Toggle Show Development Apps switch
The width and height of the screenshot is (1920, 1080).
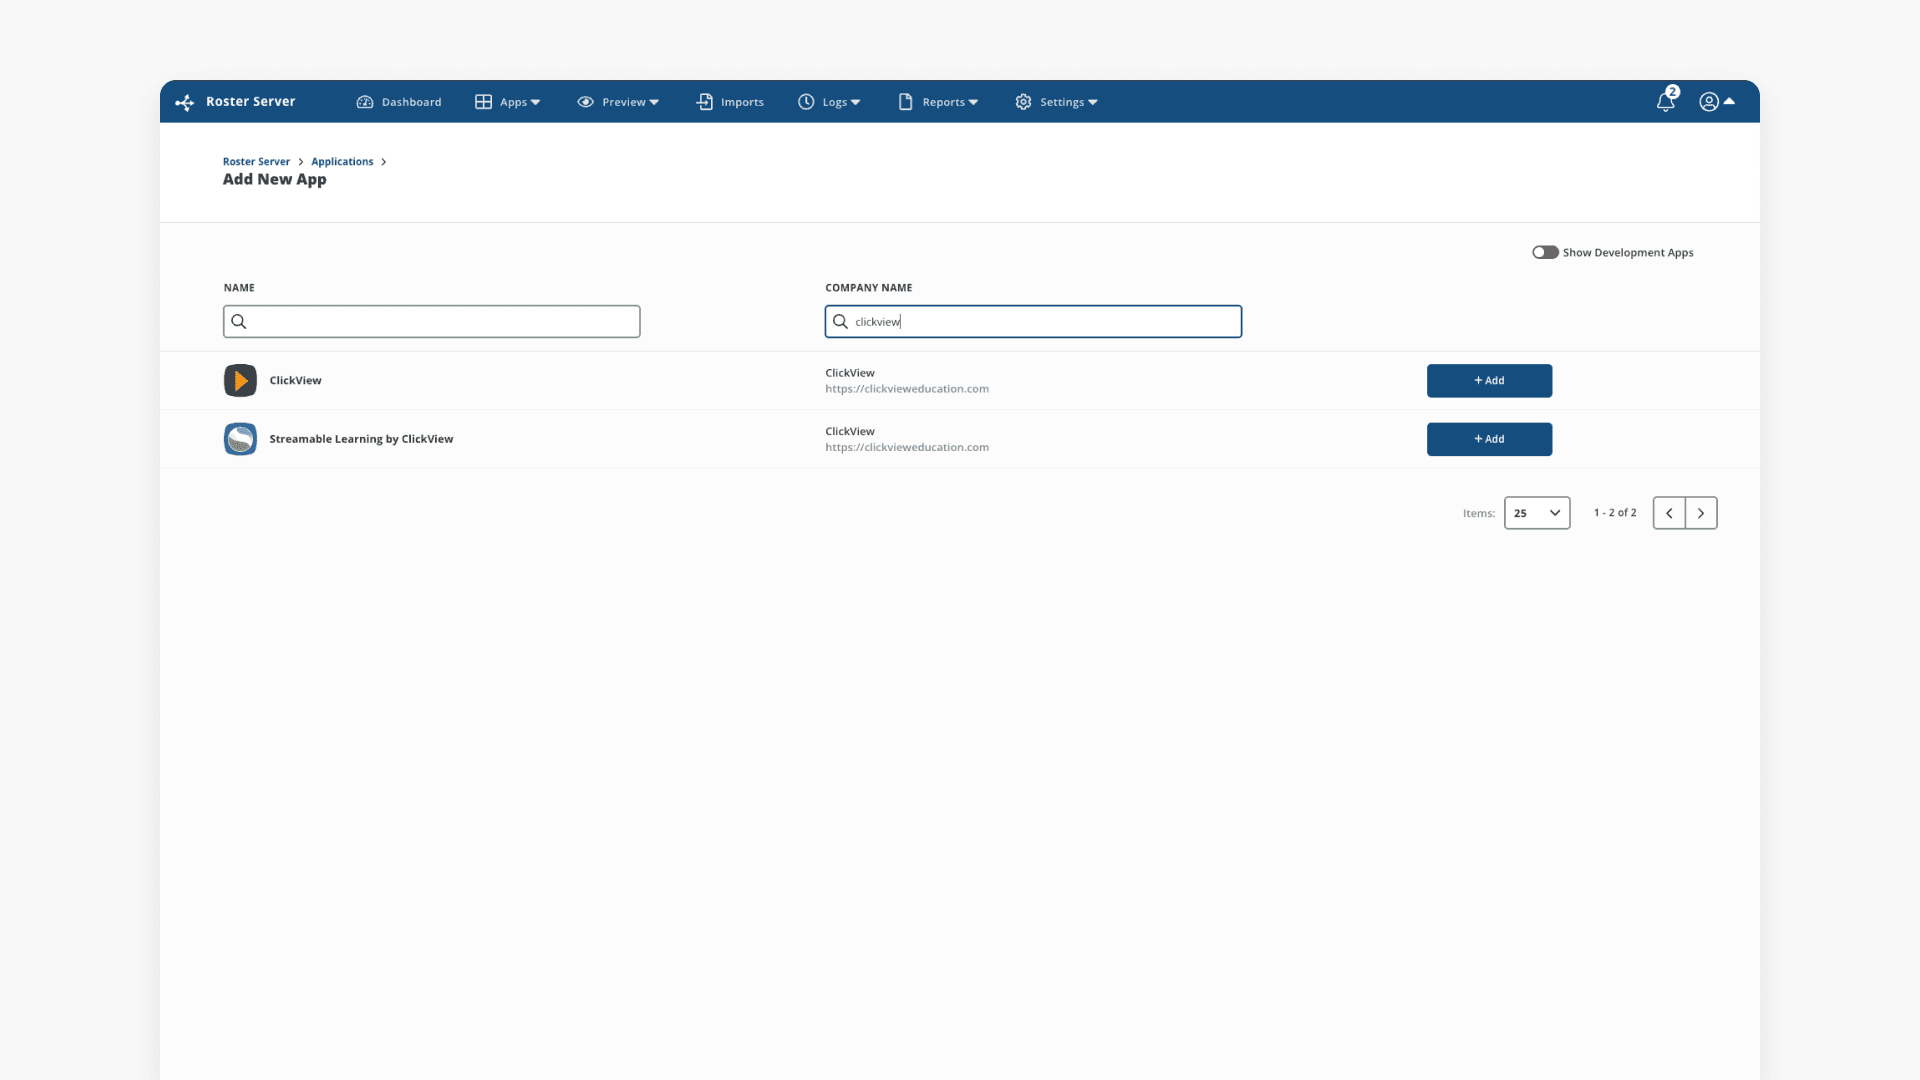[1545, 253]
